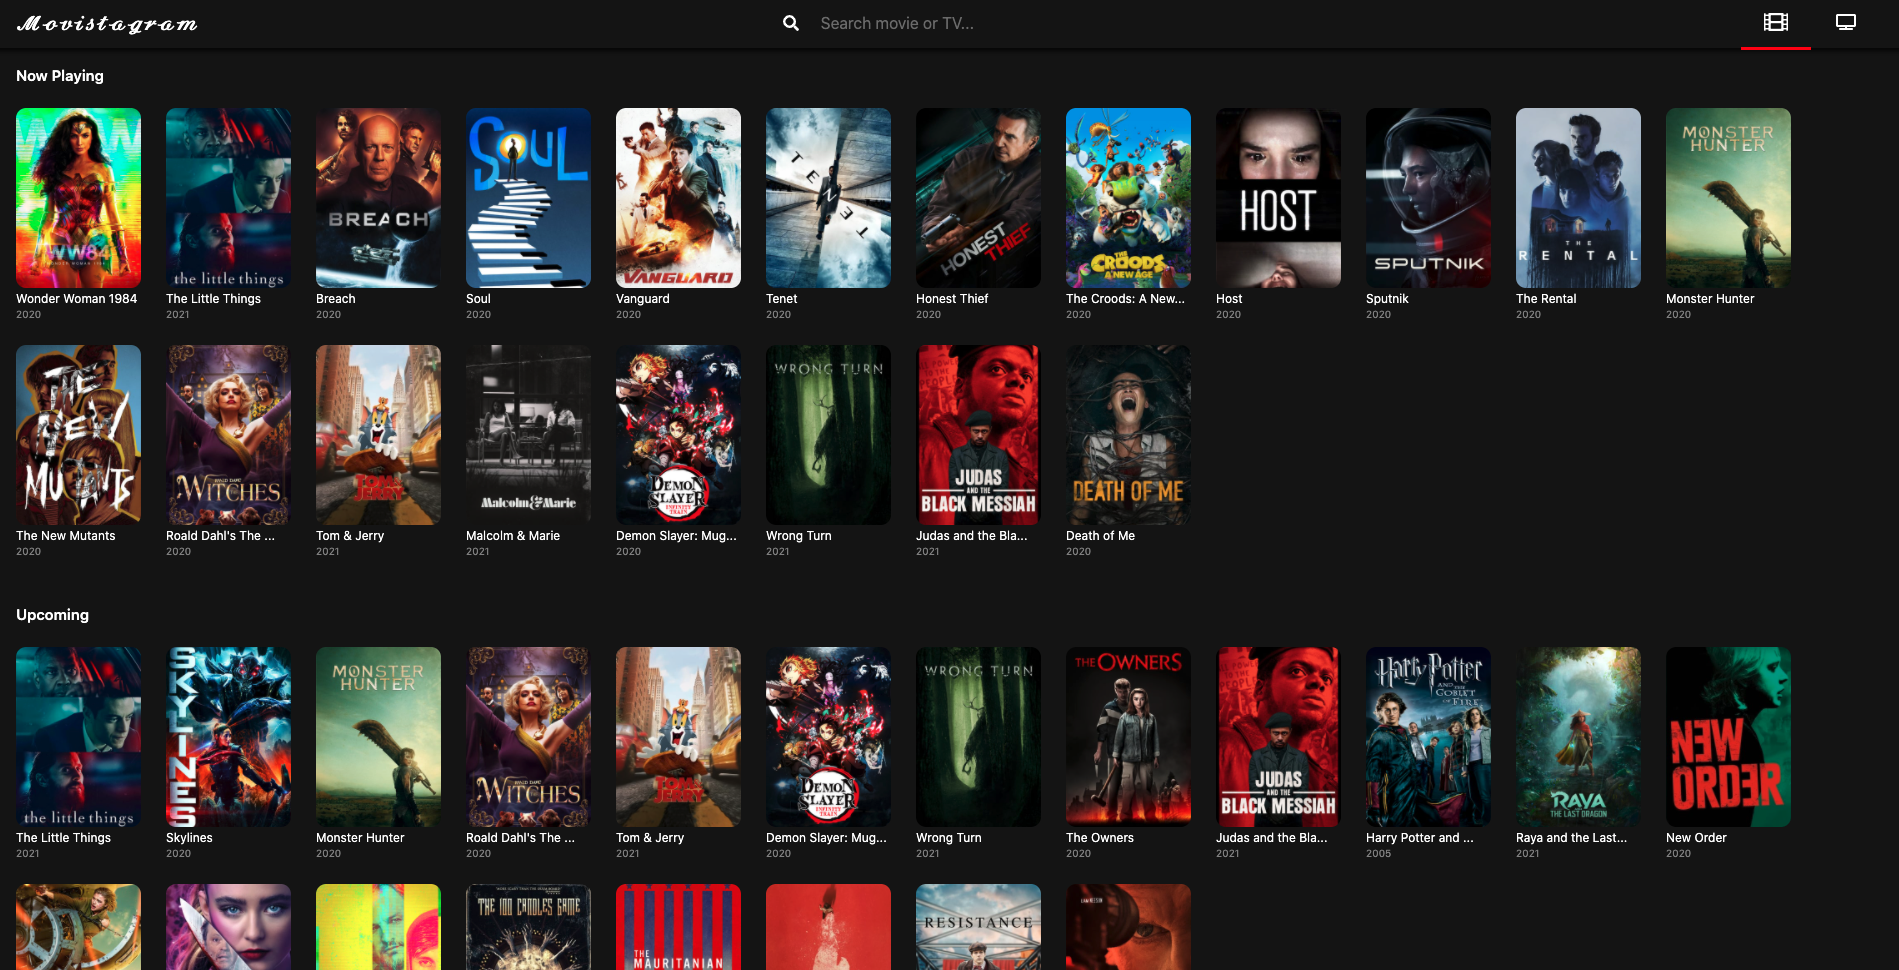The image size is (1899, 970).
Task: Click the Death of Me title text
Action: (1100, 536)
